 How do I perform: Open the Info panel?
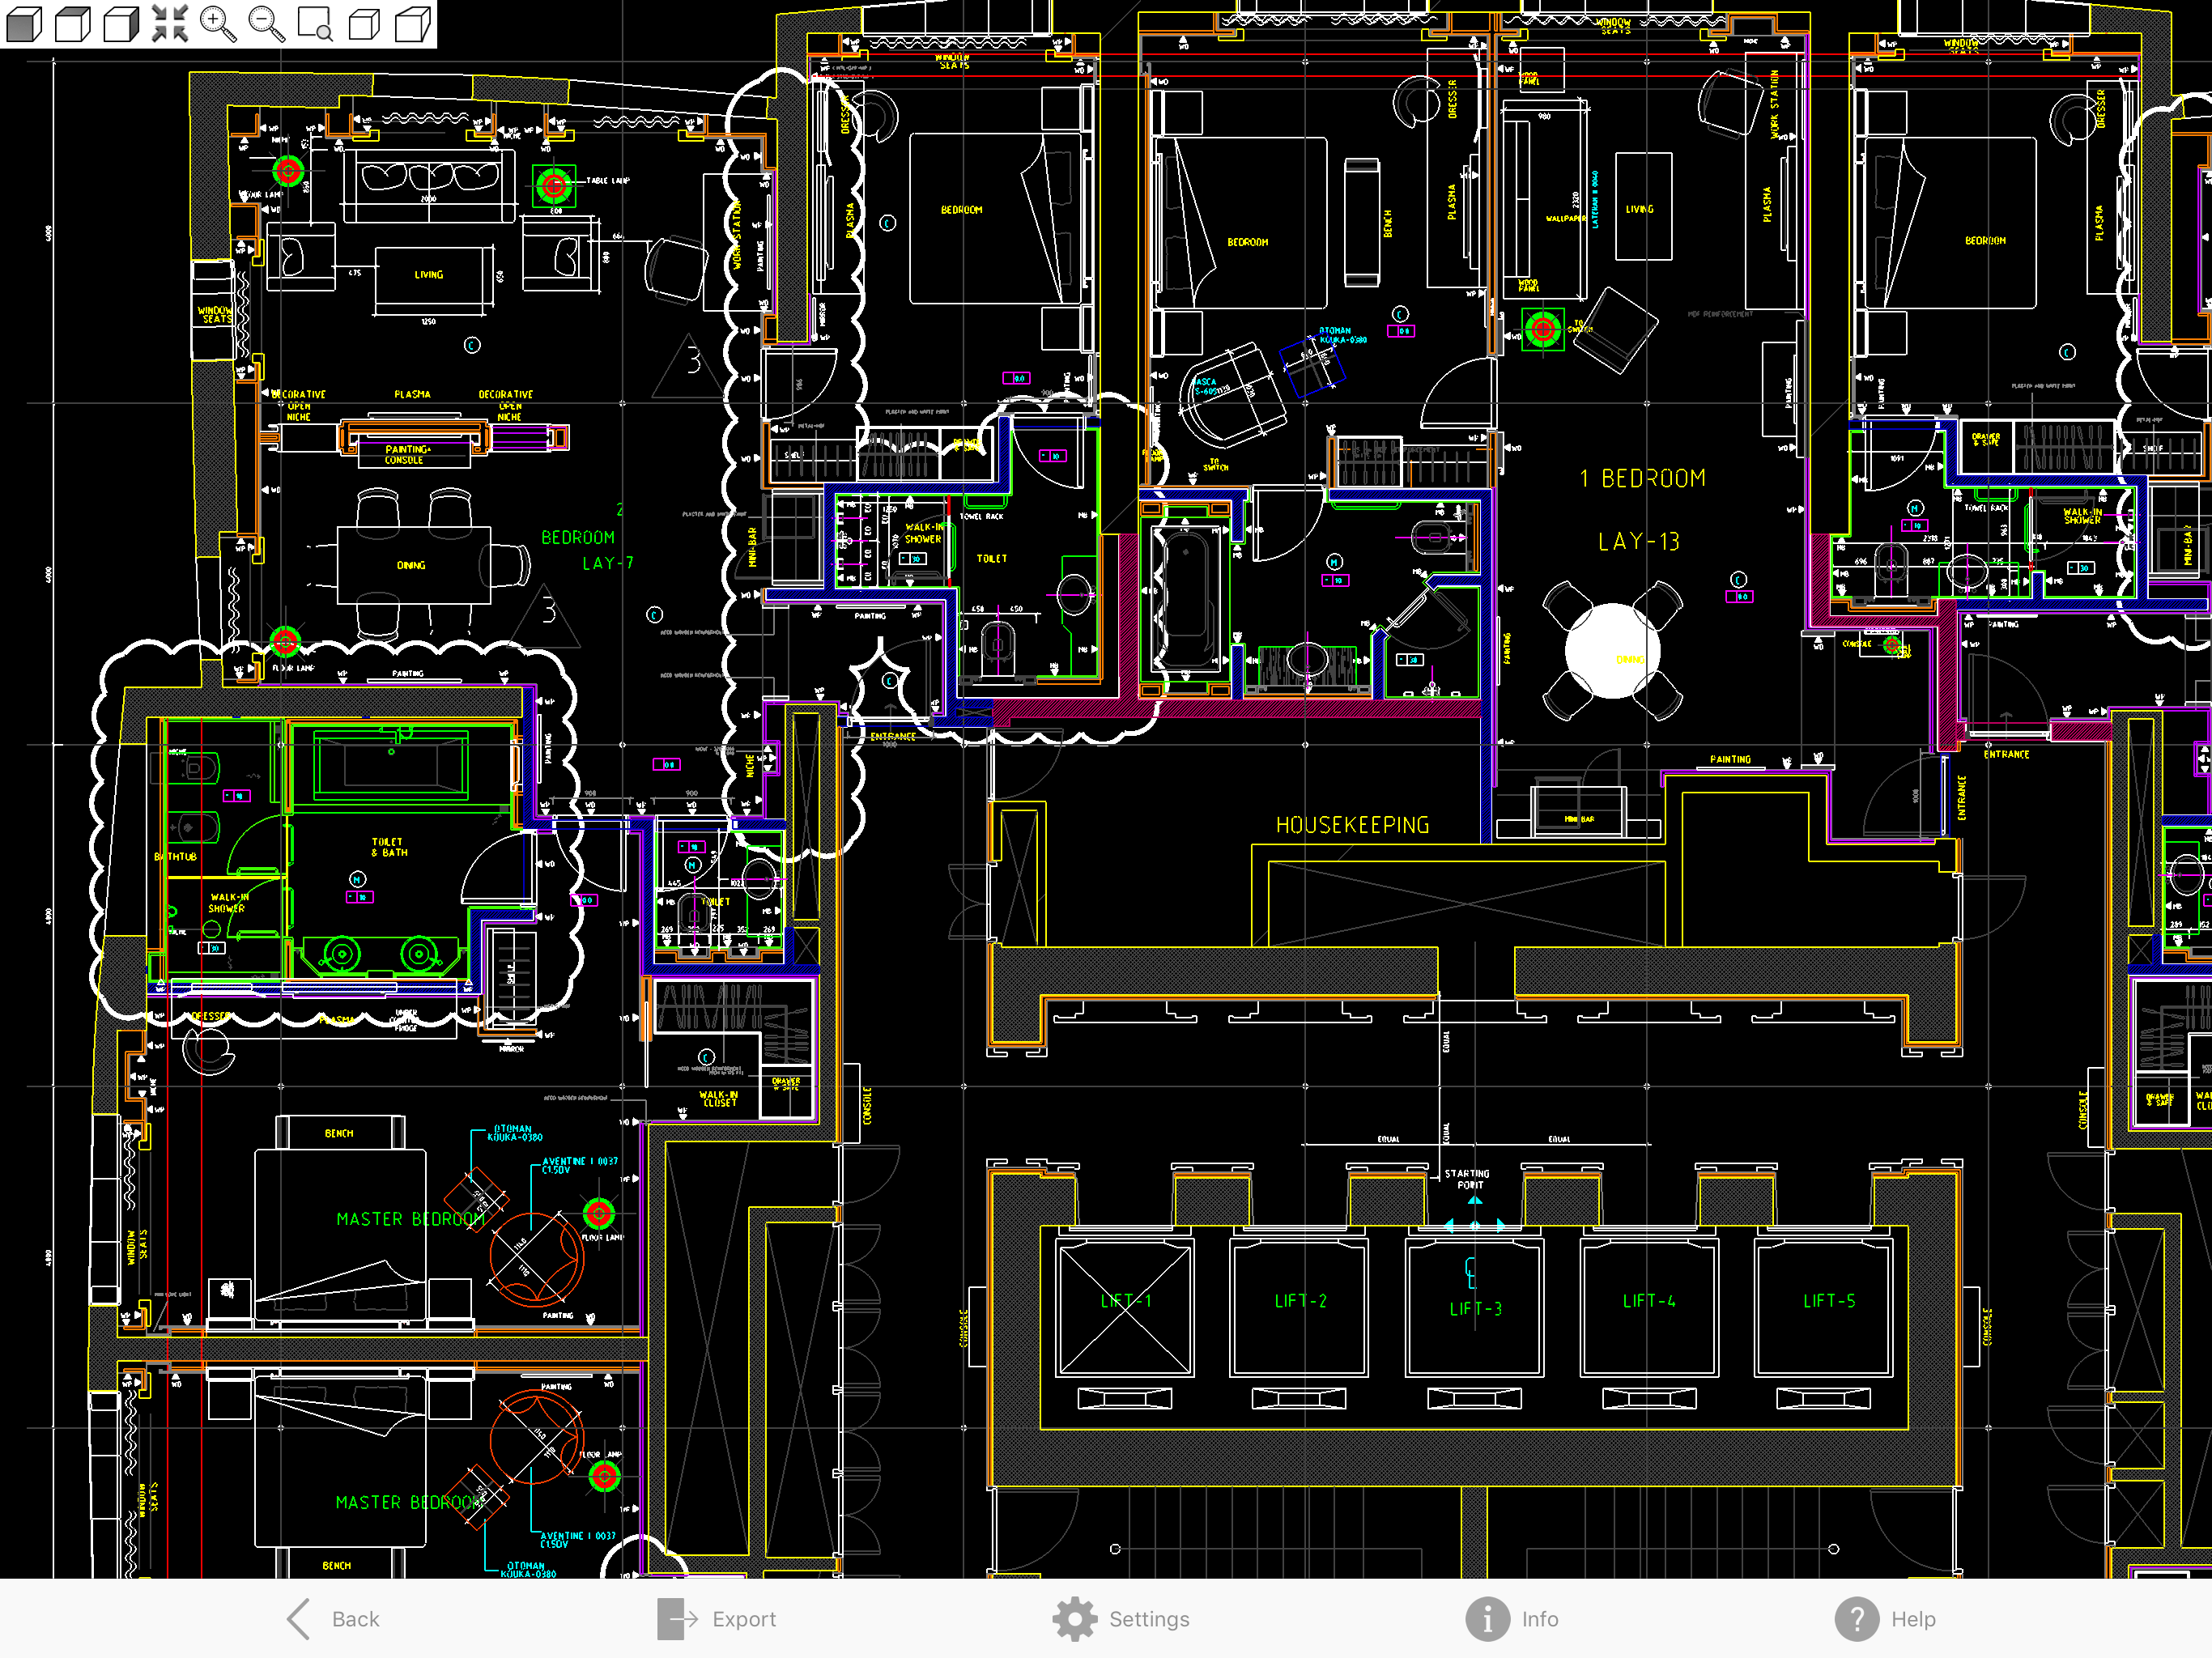pyautogui.click(x=1511, y=1618)
